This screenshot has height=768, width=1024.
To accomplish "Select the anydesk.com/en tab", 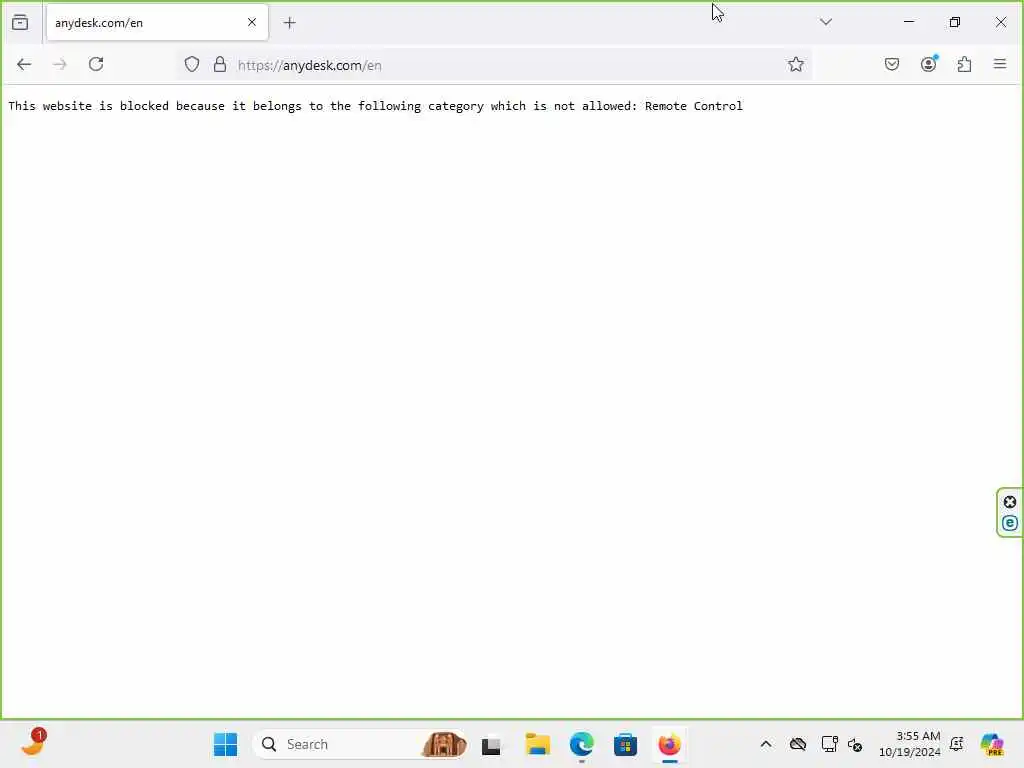I will pos(157,22).
